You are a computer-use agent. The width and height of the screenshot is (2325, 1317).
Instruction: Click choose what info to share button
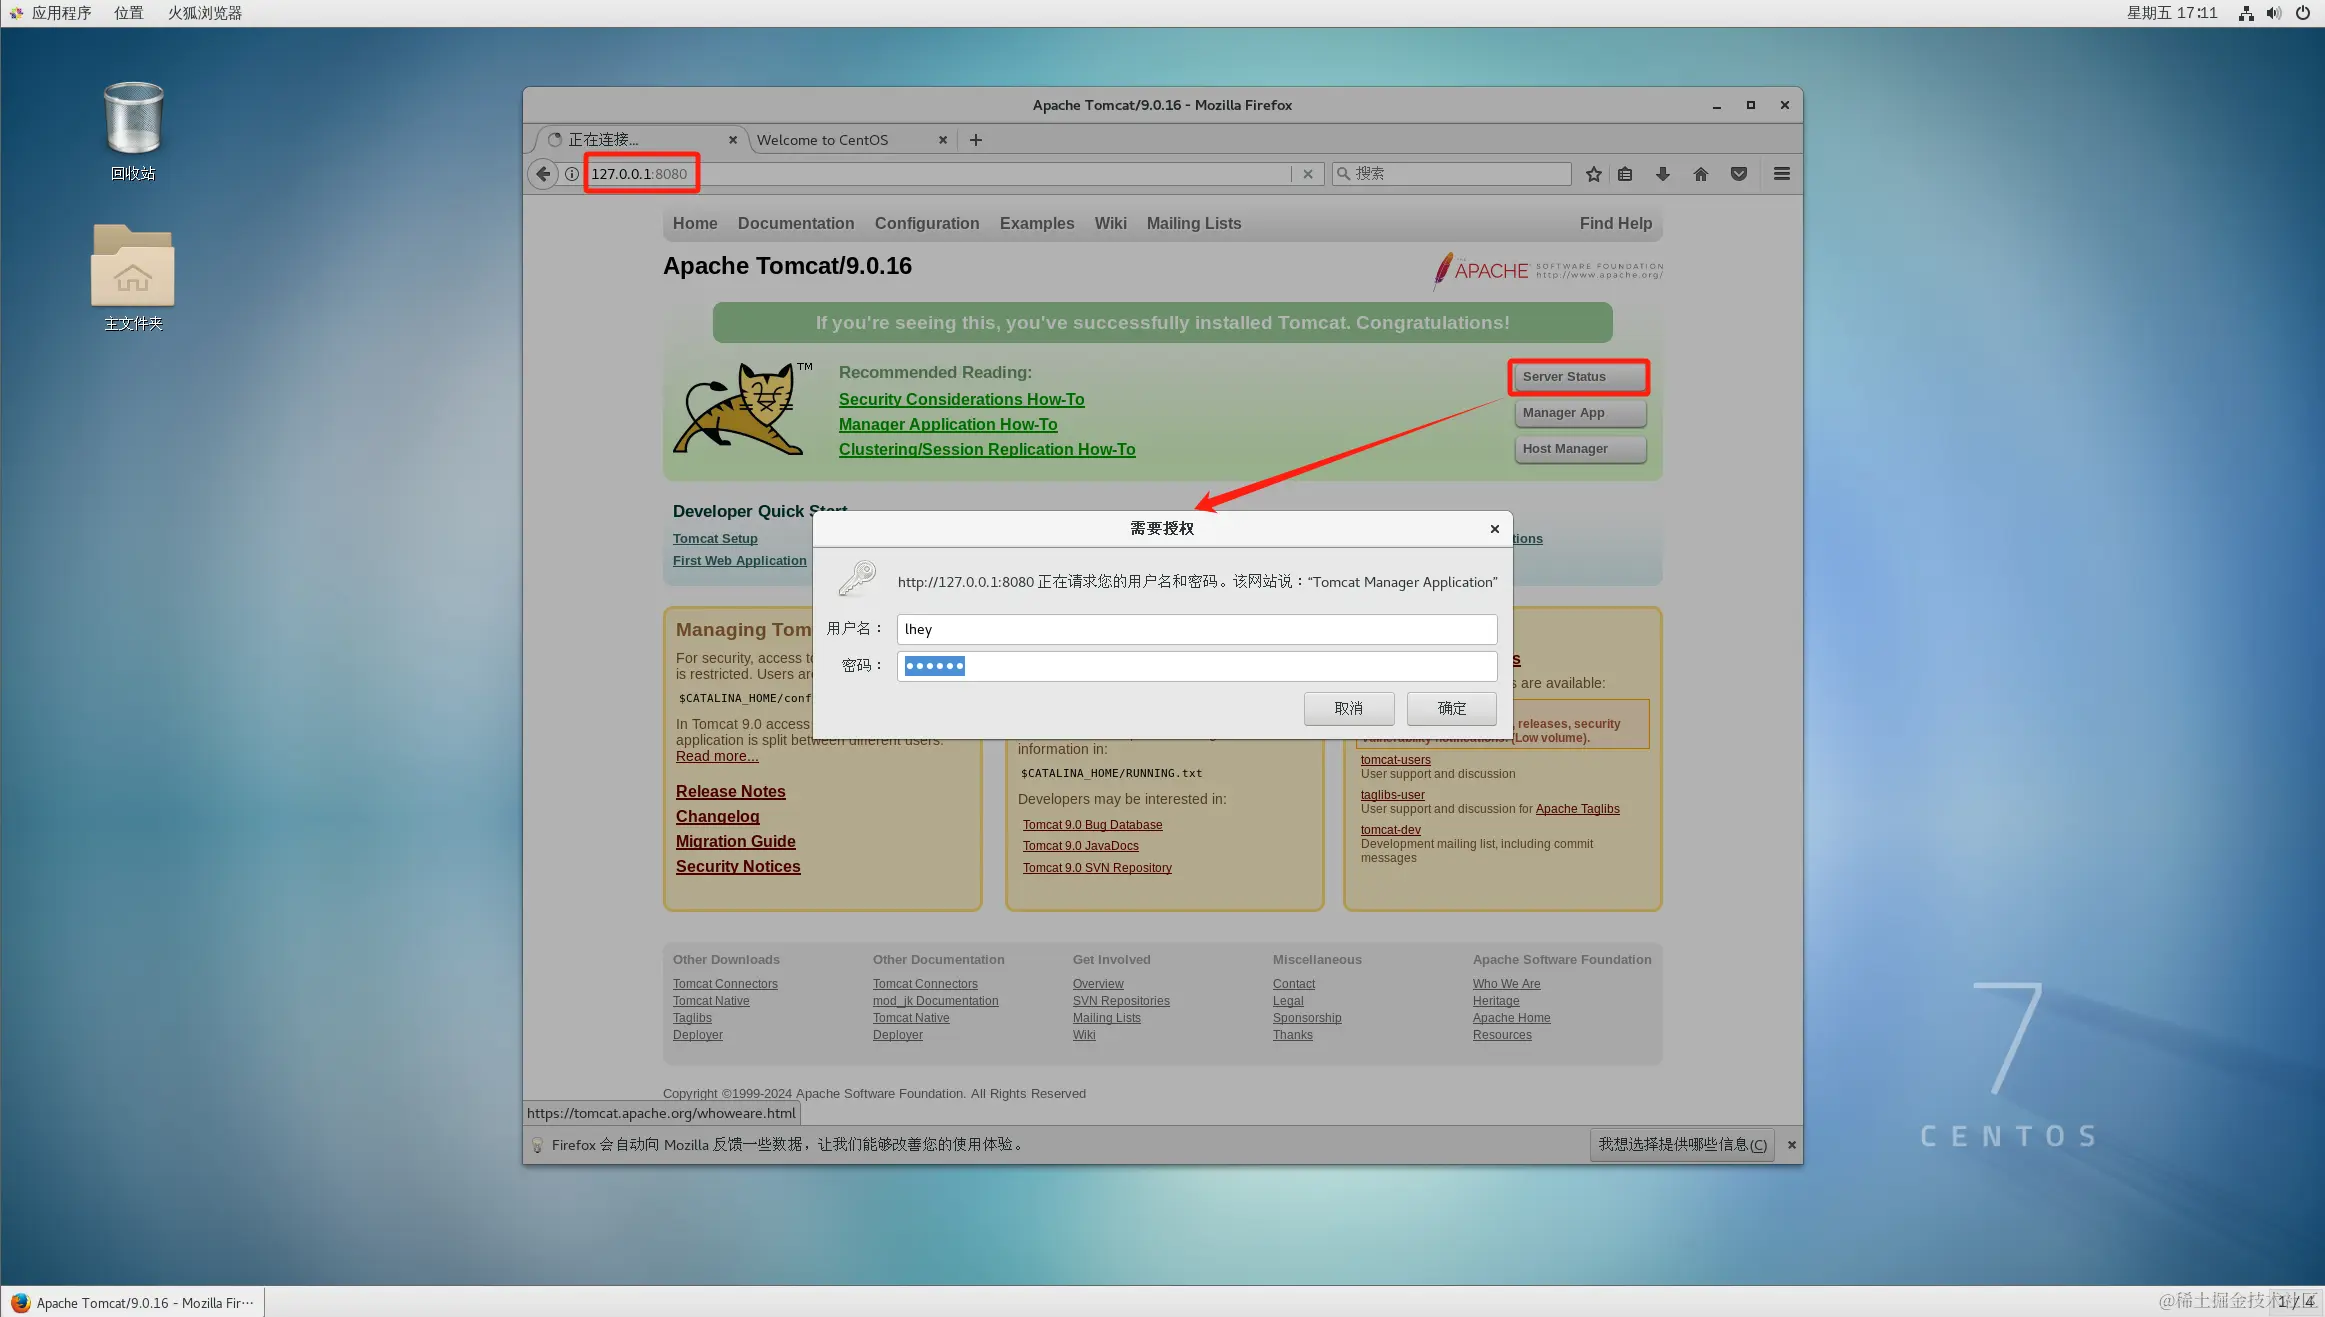pos(1682,1145)
